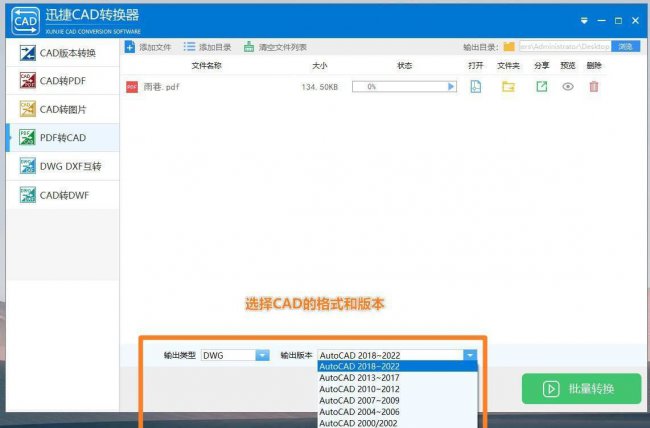Start conversion with the play arrow
The width and height of the screenshot is (650, 428).
(x=451, y=87)
